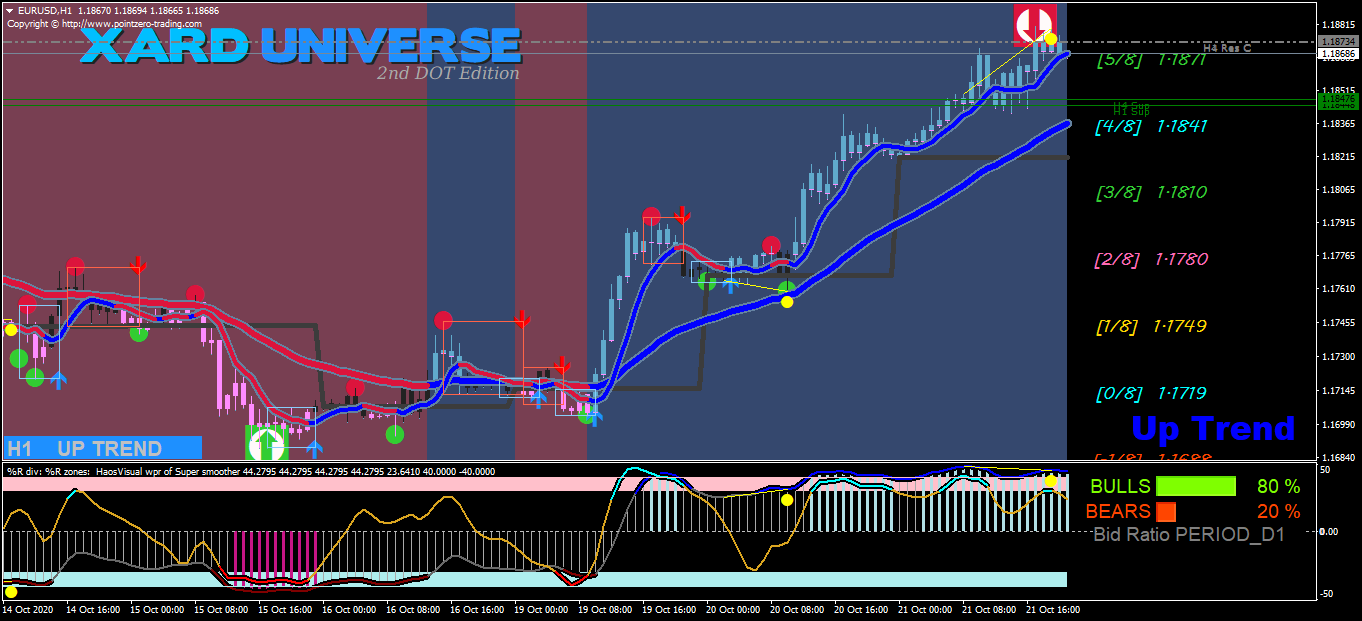Click the Bid Ratio PERIOD_D1 label
Viewport: 1362px width, 621px height.
1189,535
